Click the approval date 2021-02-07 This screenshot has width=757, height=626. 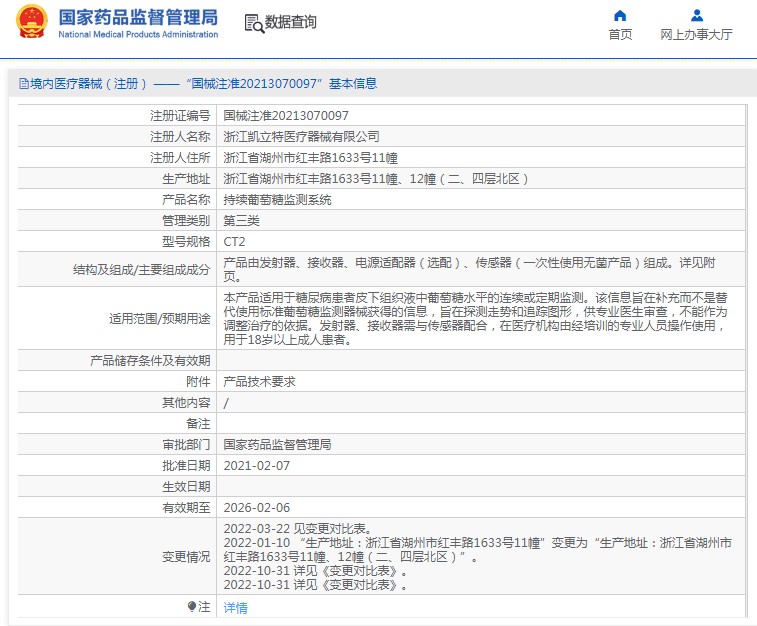coord(256,465)
